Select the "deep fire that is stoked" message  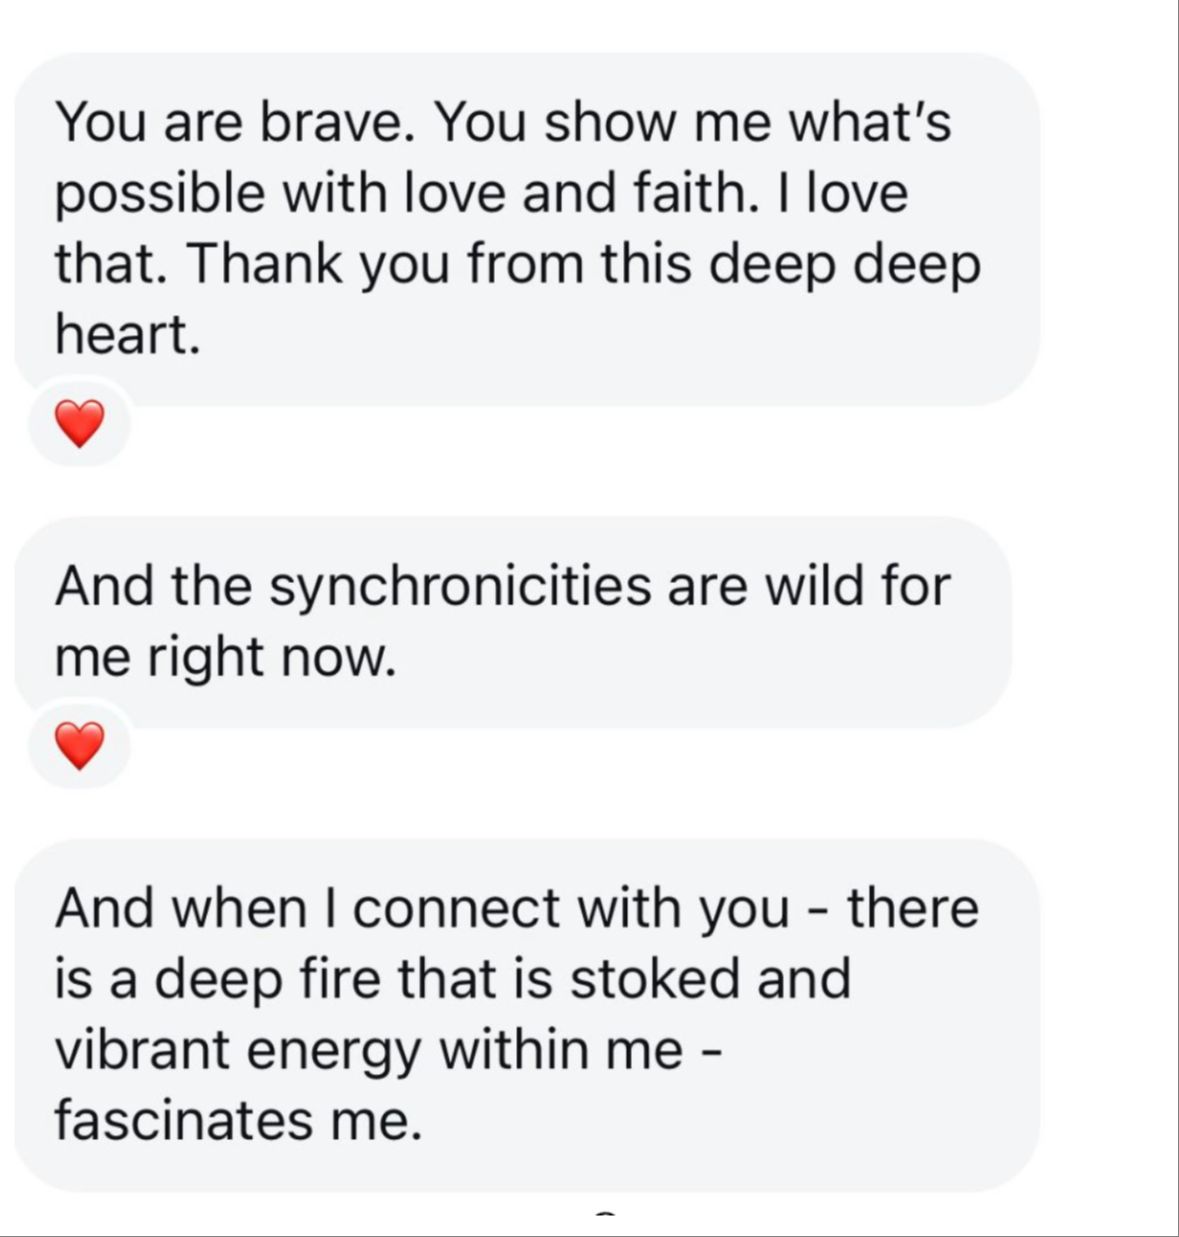pos(525,1013)
